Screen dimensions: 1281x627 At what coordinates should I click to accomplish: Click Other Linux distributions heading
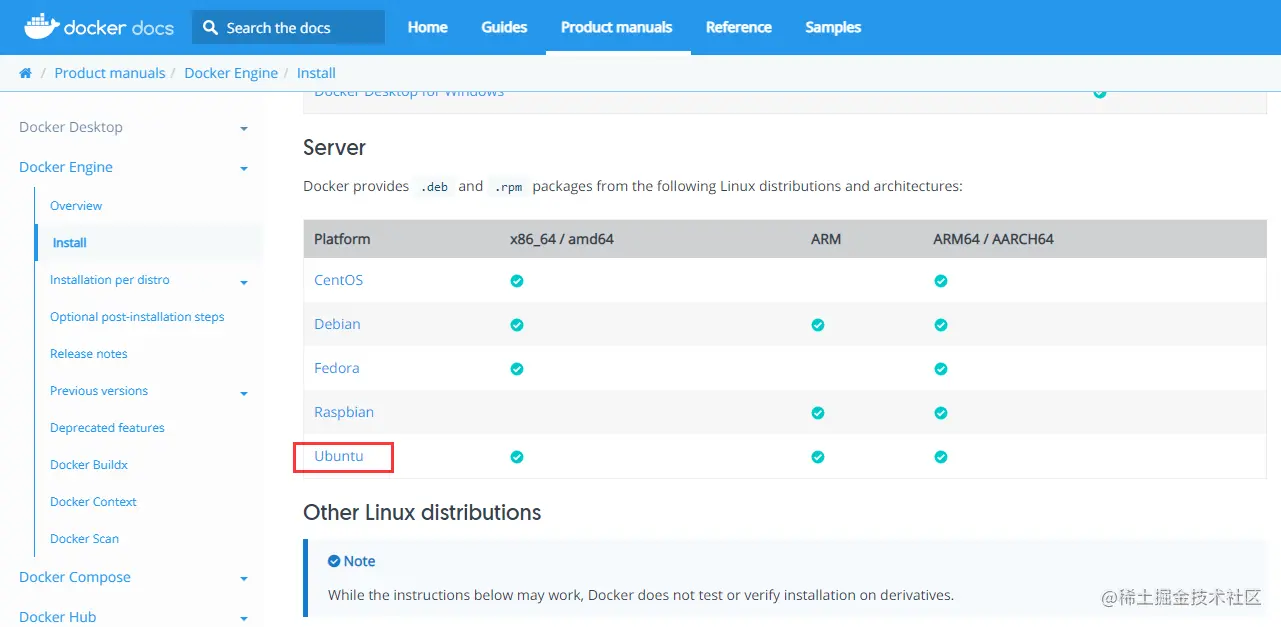(422, 512)
